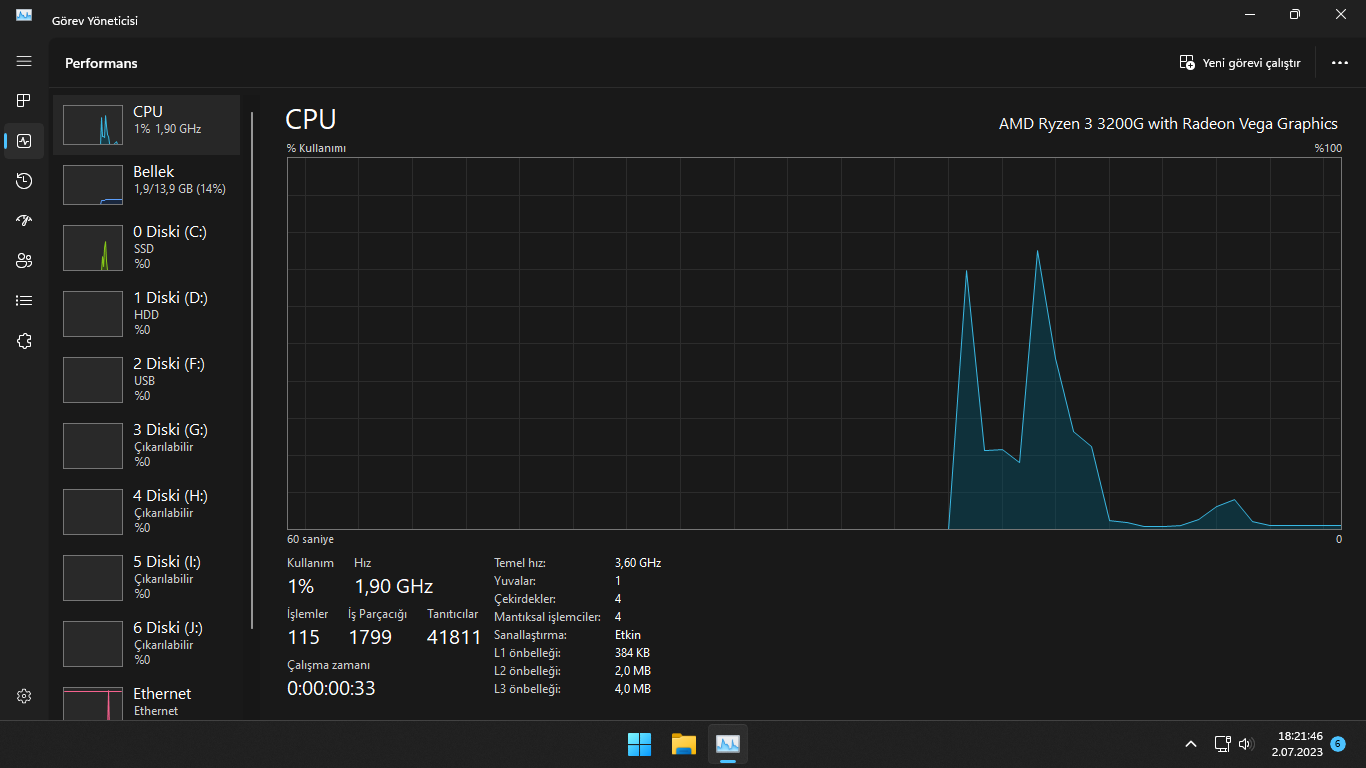
Task: Select the Performance page icon in navigation
Action: click(24, 141)
